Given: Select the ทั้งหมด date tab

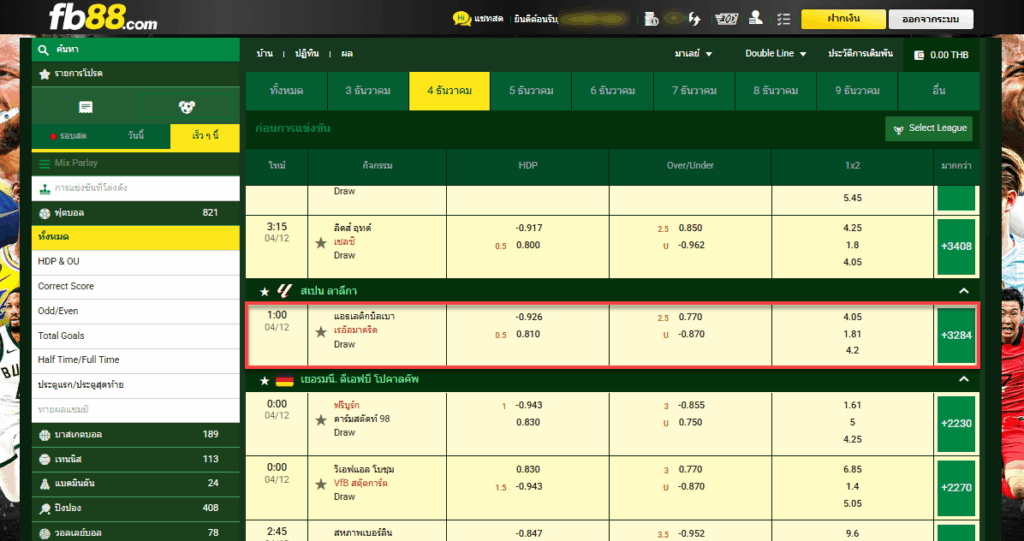Looking at the screenshot, I should click(286, 91).
